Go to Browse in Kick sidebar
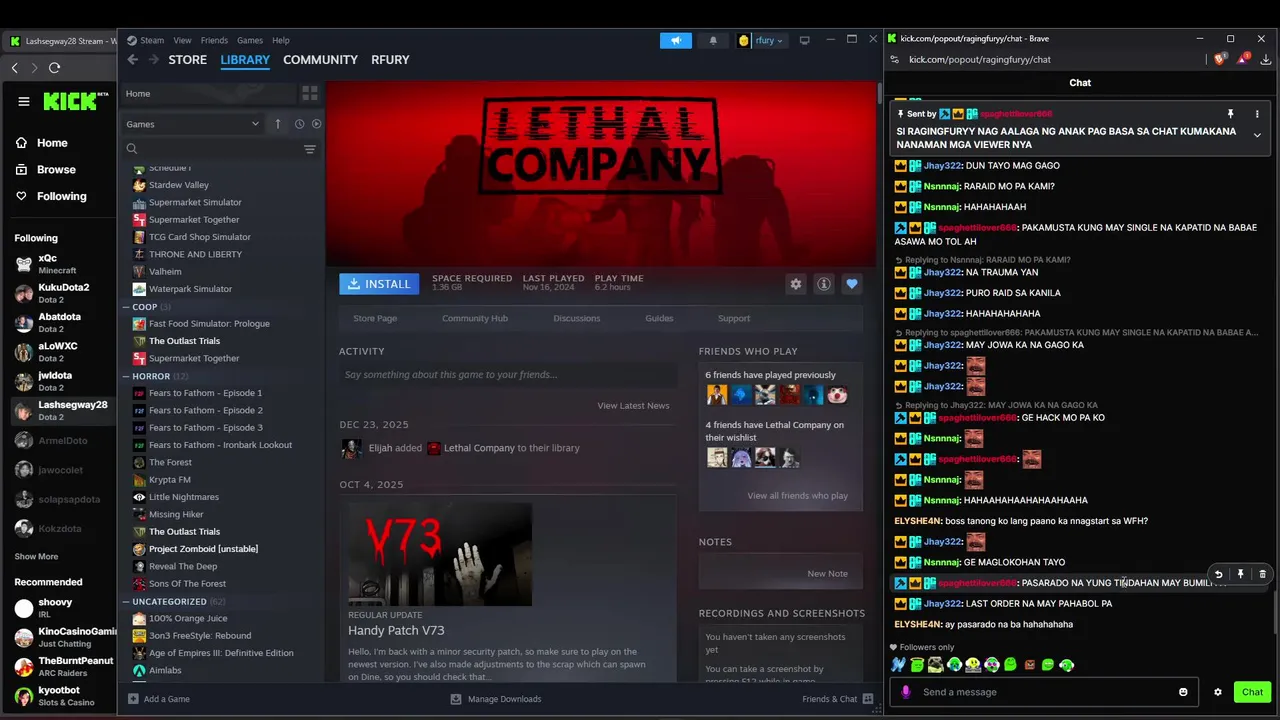Image resolution: width=1280 pixels, height=720 pixels. [x=56, y=170]
